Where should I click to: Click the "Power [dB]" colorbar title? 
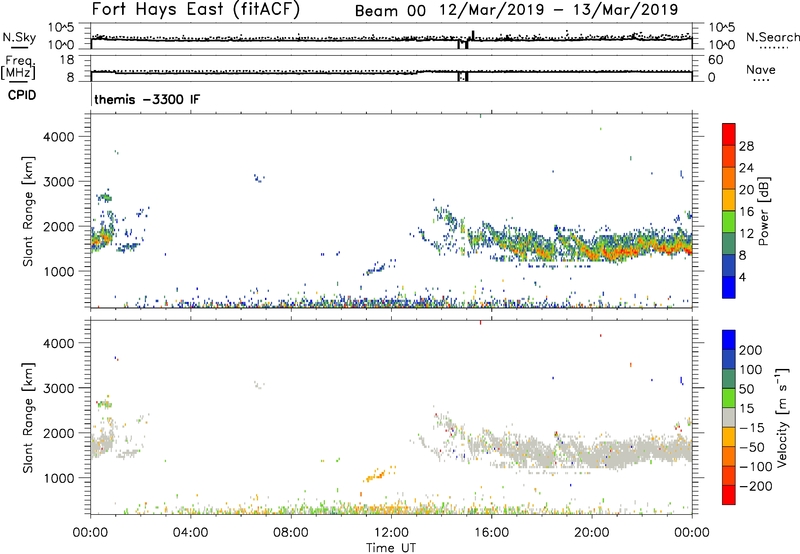tap(764, 212)
